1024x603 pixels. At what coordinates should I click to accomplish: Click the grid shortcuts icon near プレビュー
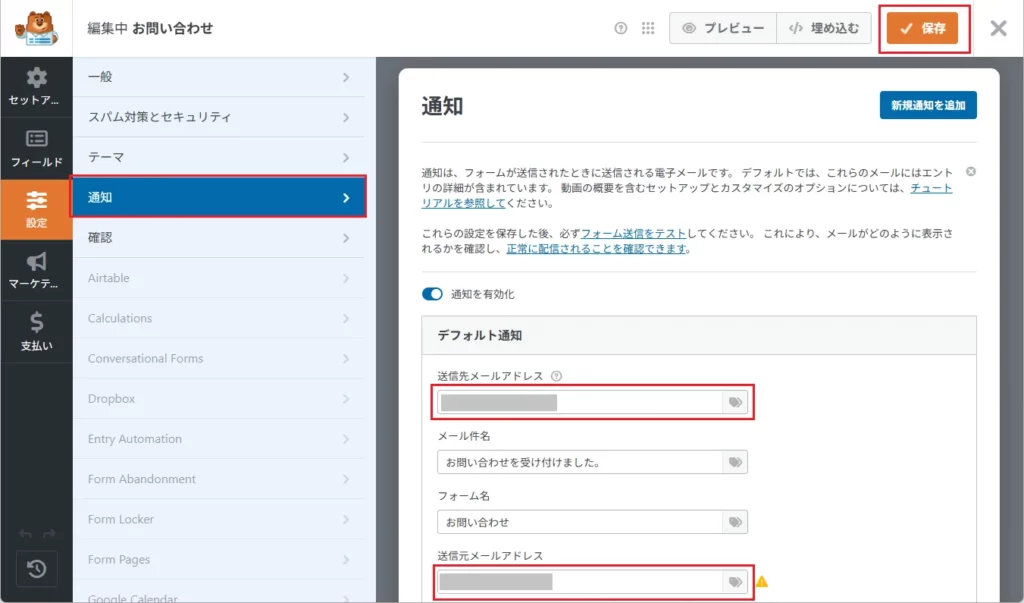pos(647,27)
